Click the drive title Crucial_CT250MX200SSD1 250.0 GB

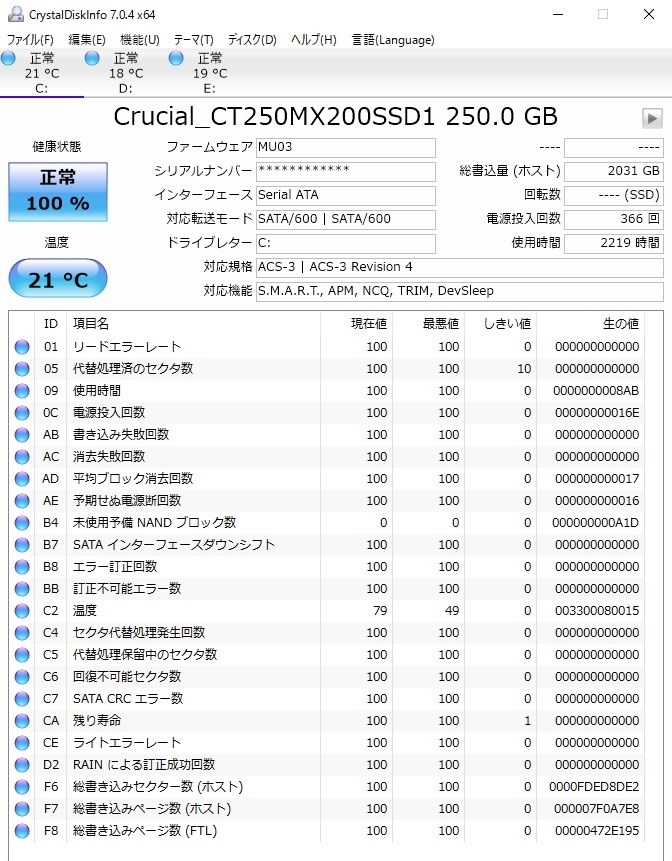coord(335,116)
